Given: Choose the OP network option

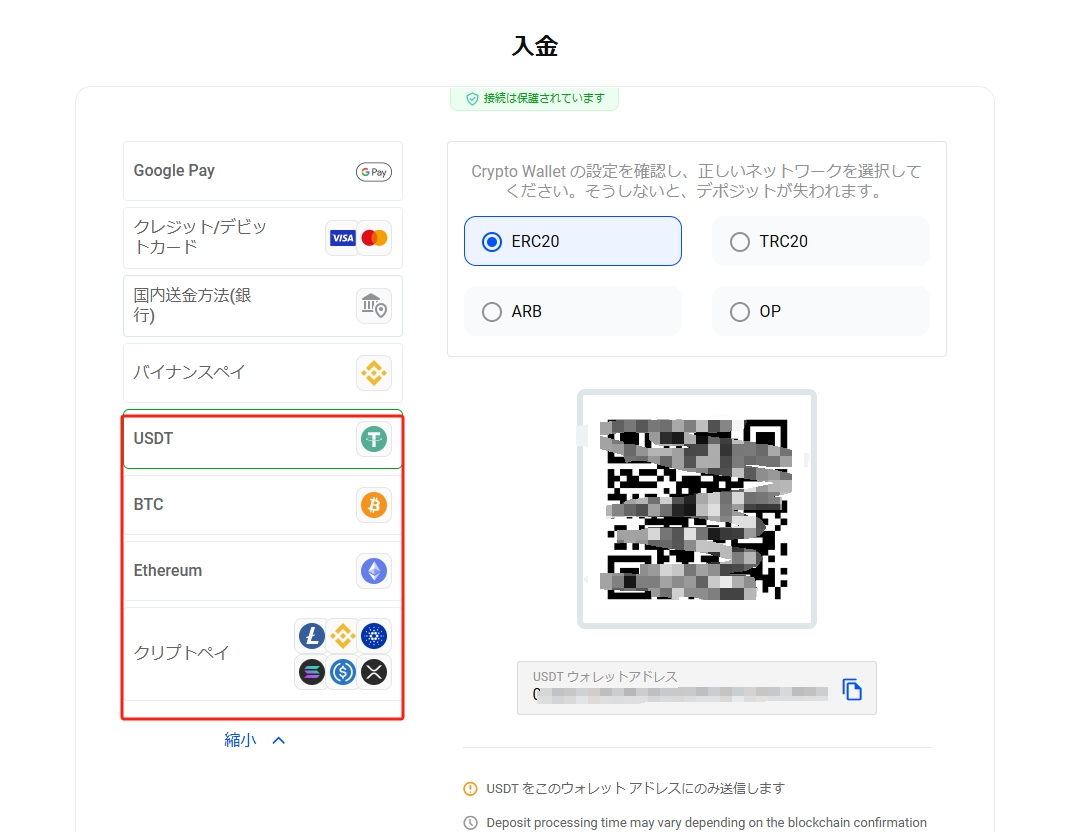Looking at the screenshot, I should coord(740,312).
